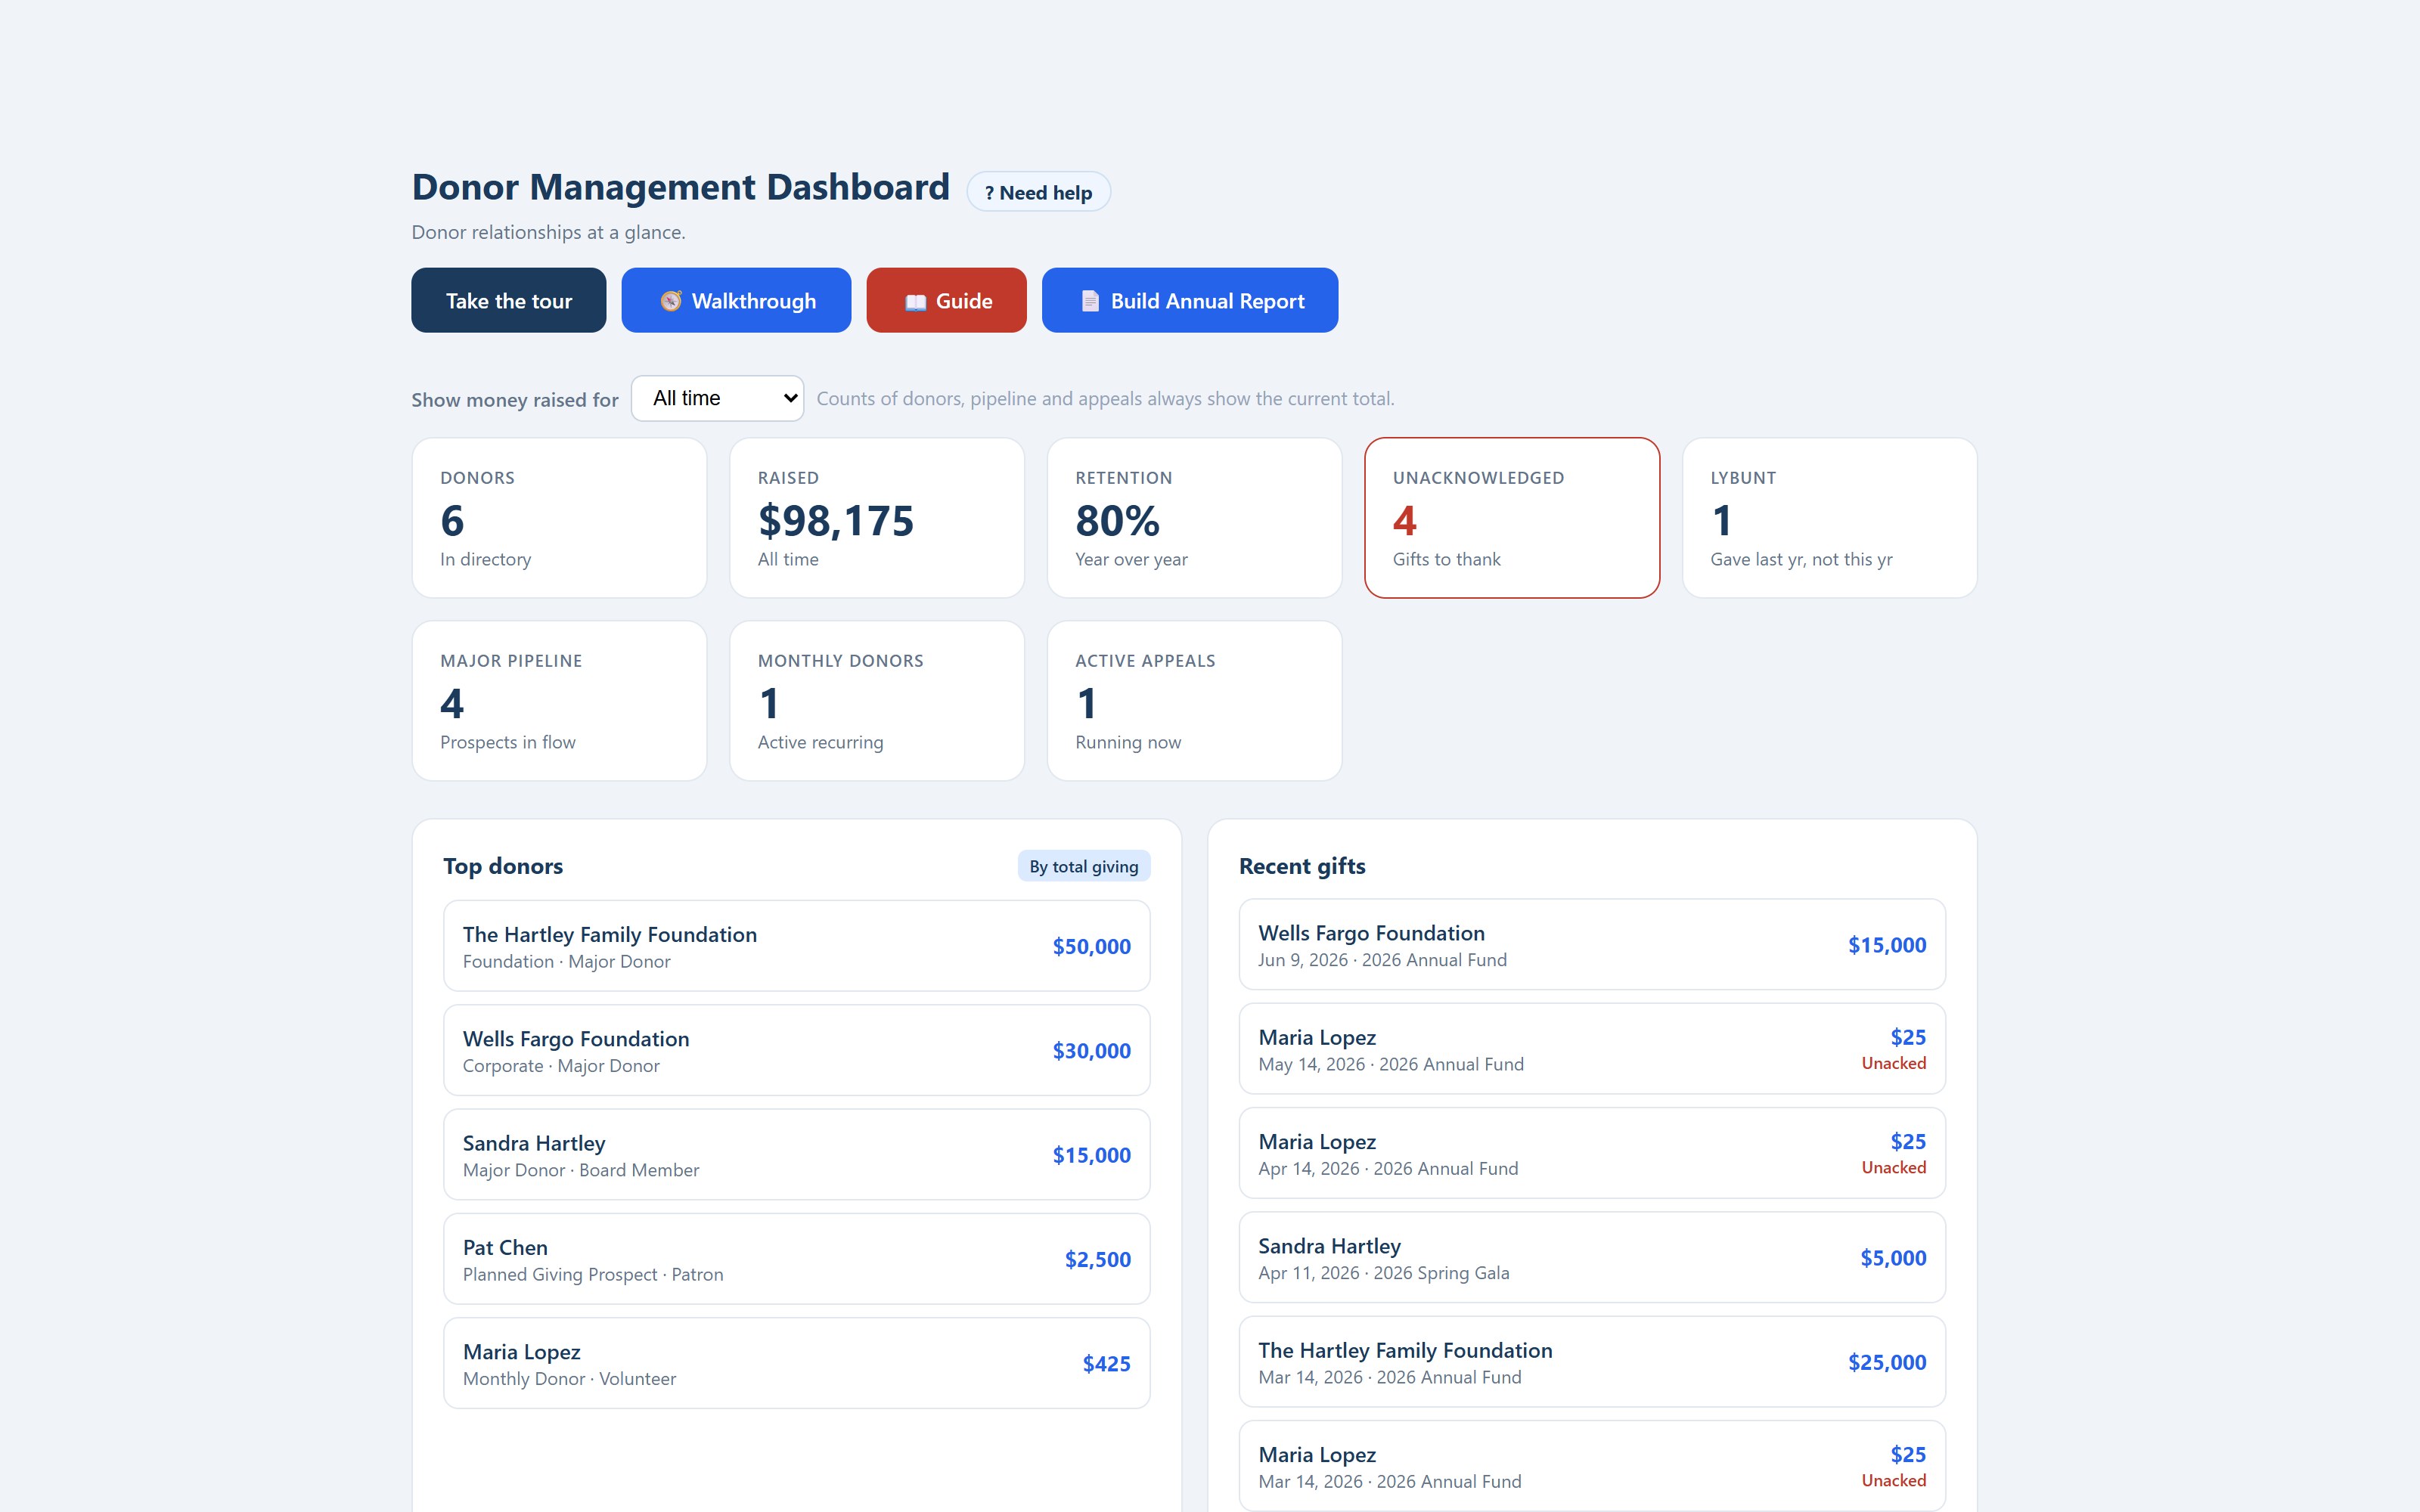Select Maria Lopez Mar 14, 2026 gift

pos(1592,1466)
